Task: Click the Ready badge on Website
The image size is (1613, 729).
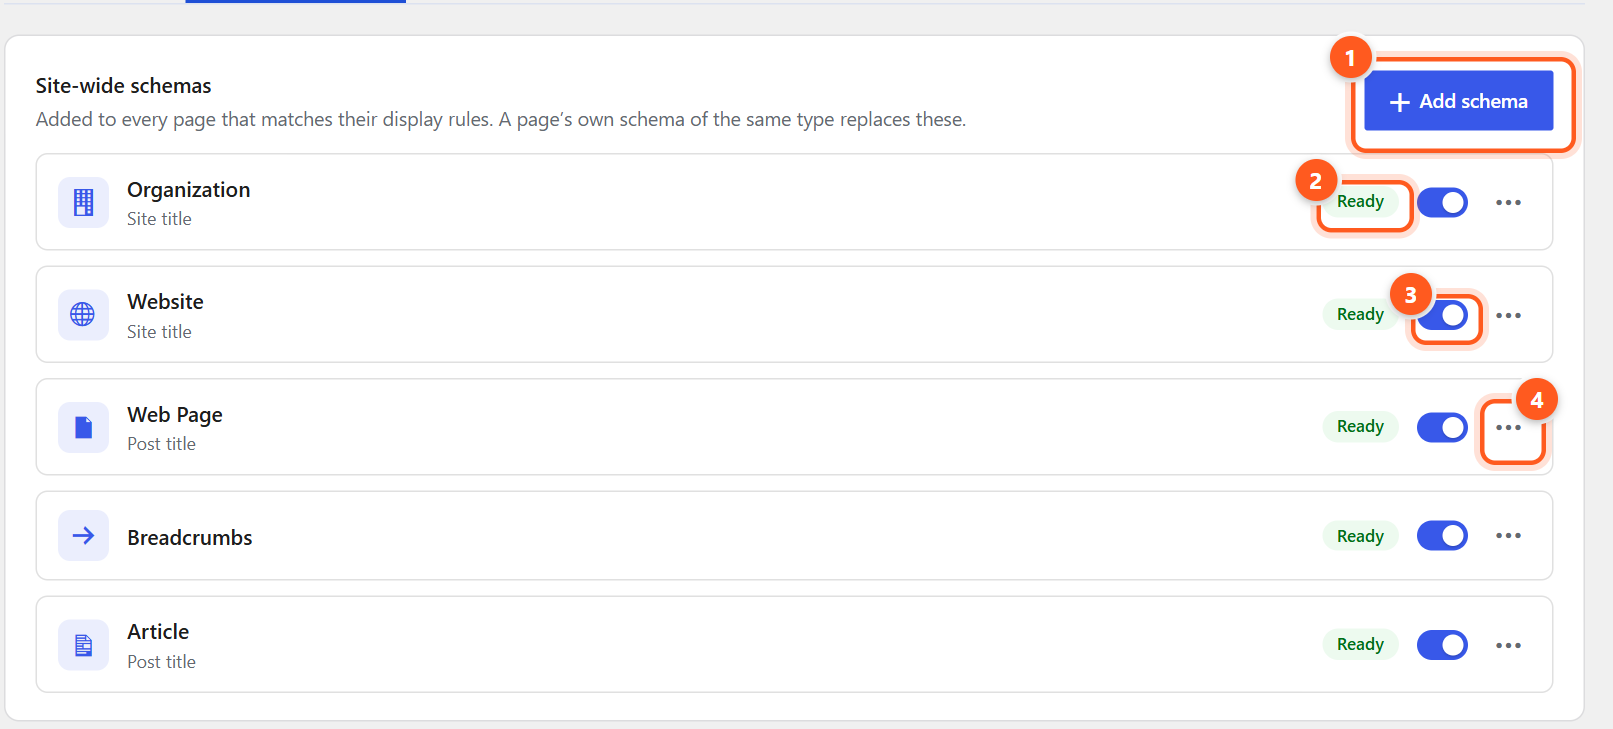Action: (x=1360, y=314)
